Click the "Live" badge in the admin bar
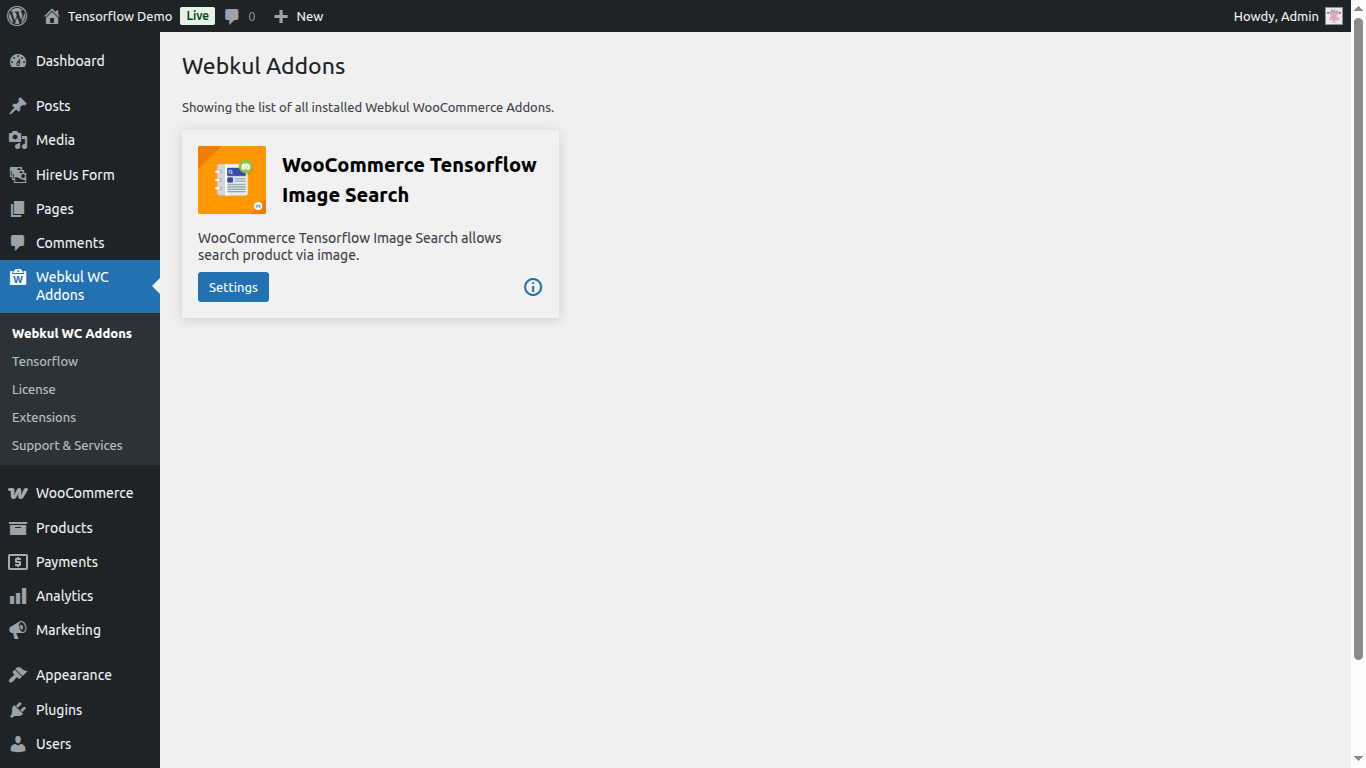 196,15
